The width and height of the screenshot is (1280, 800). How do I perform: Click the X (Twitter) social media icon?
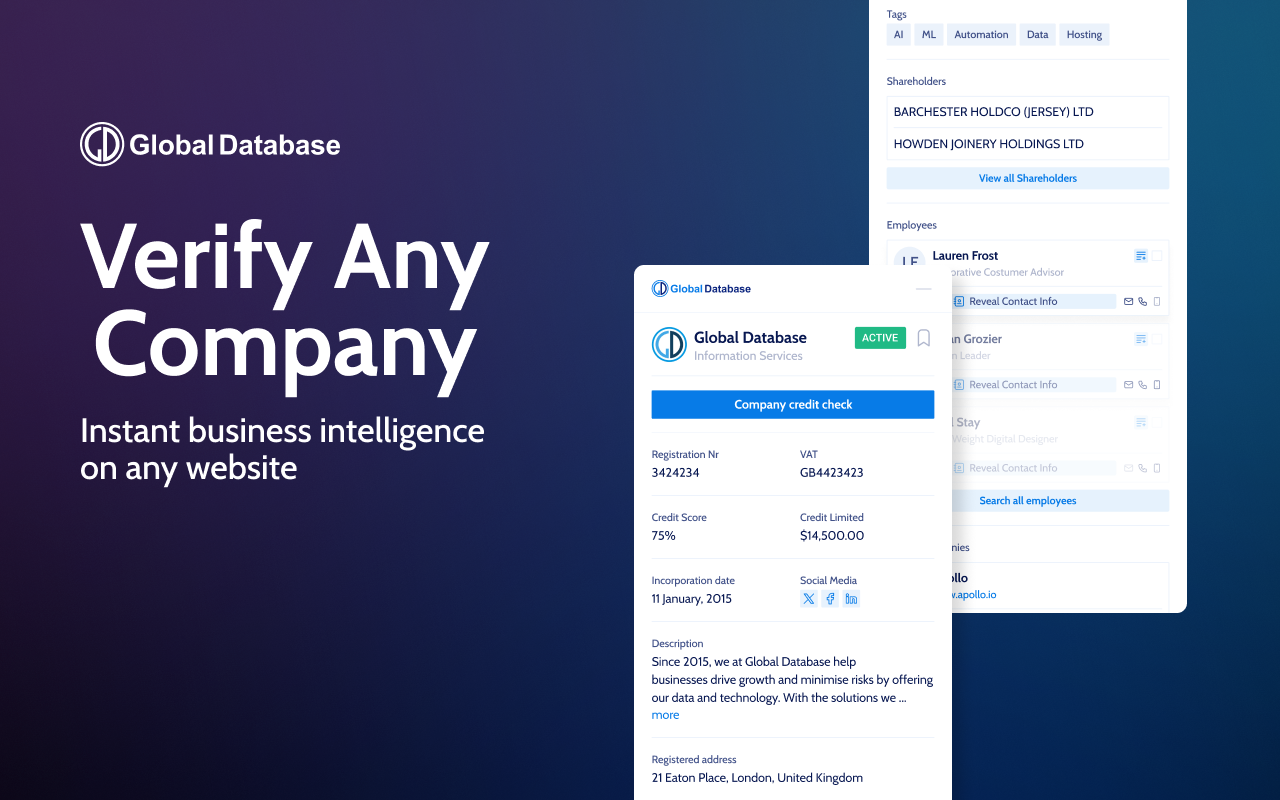[x=809, y=599]
